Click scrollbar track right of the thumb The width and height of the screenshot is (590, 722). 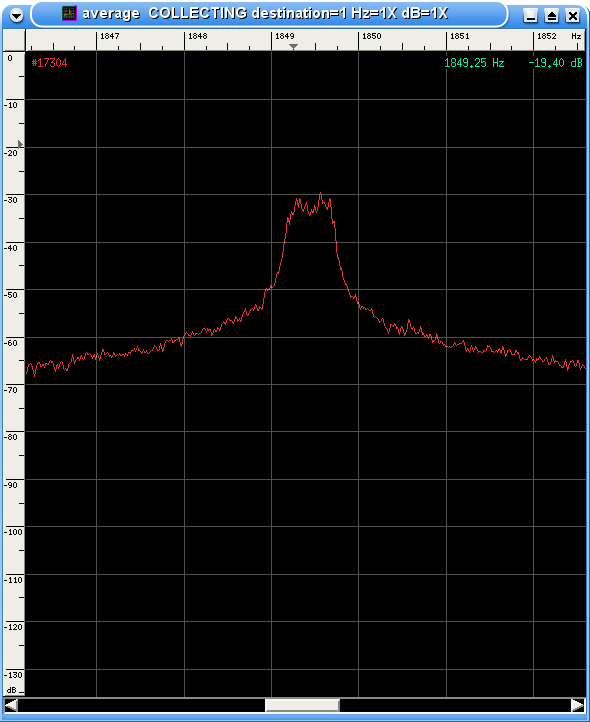[x=455, y=705]
